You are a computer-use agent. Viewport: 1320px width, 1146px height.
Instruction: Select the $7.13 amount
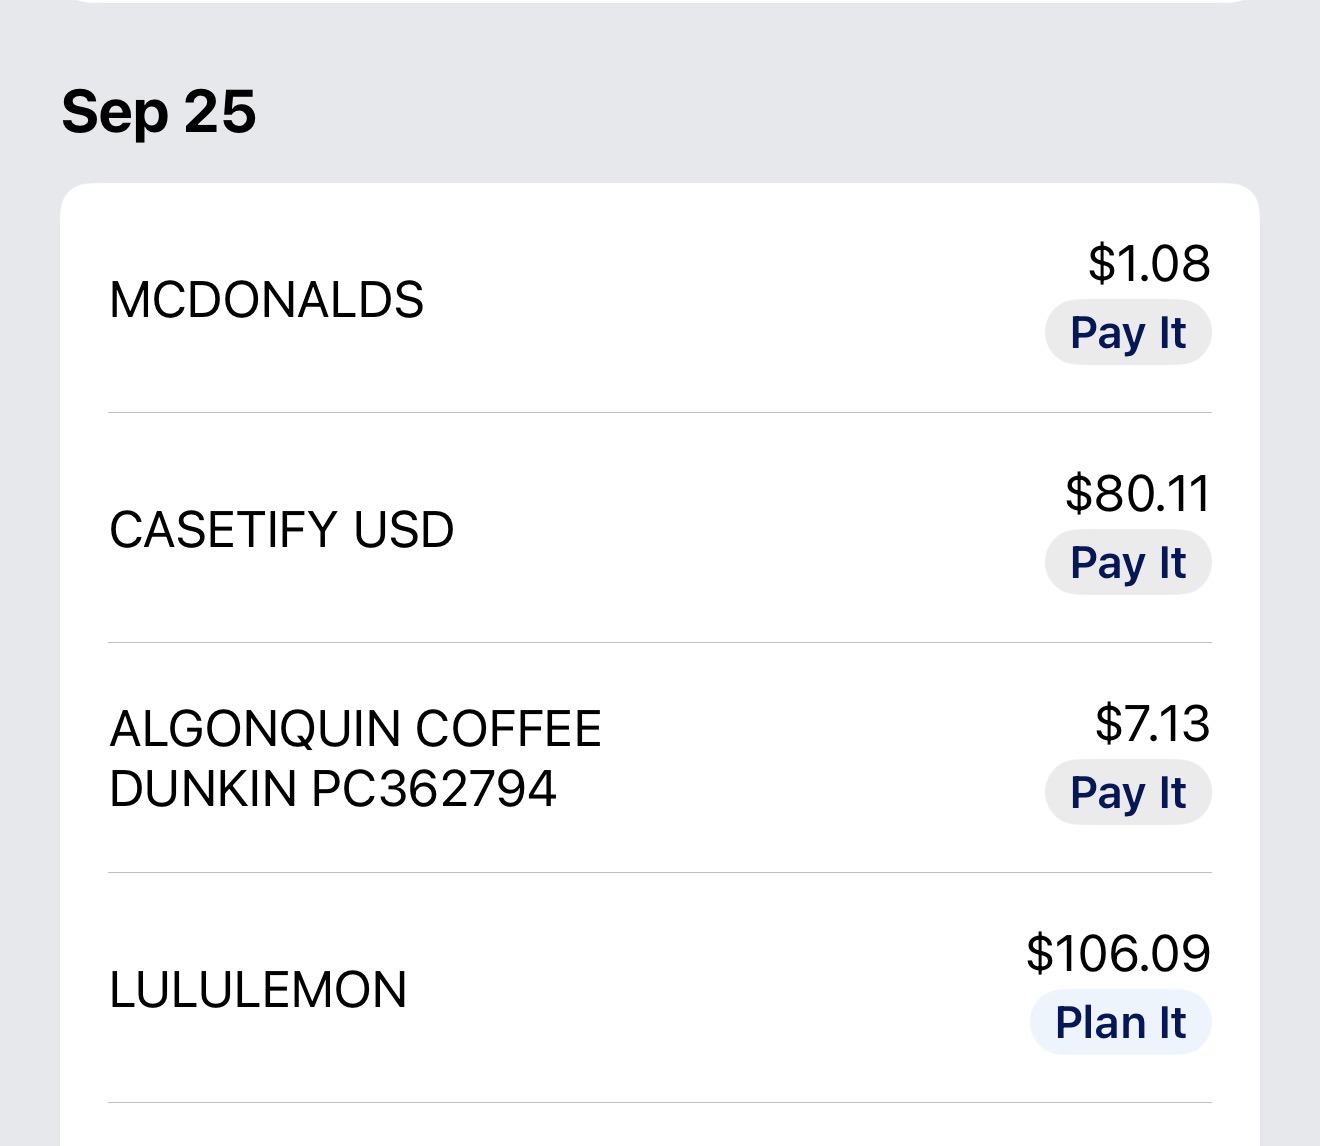(x=1152, y=723)
